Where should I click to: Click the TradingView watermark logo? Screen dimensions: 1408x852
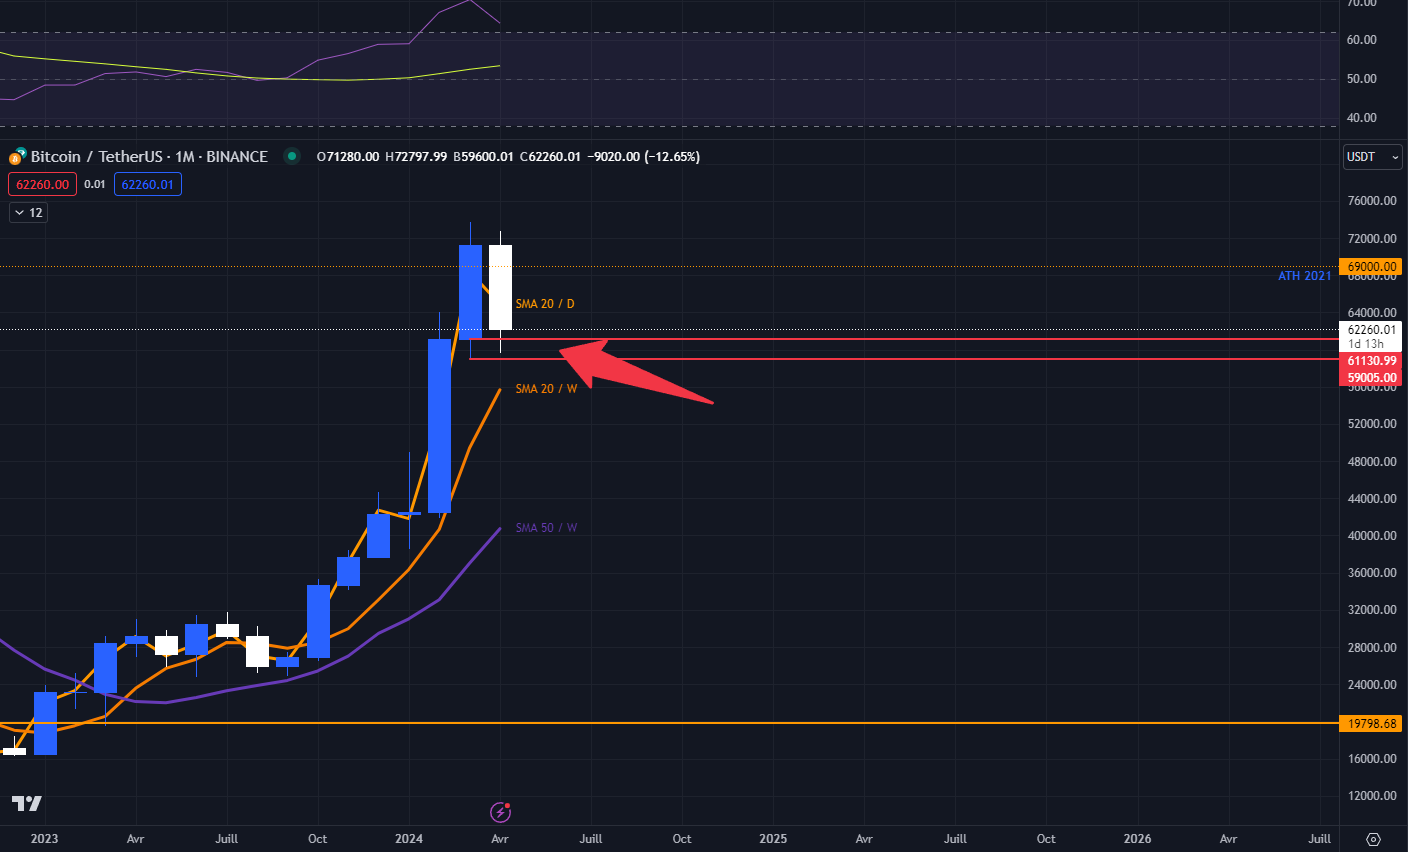[x=28, y=804]
